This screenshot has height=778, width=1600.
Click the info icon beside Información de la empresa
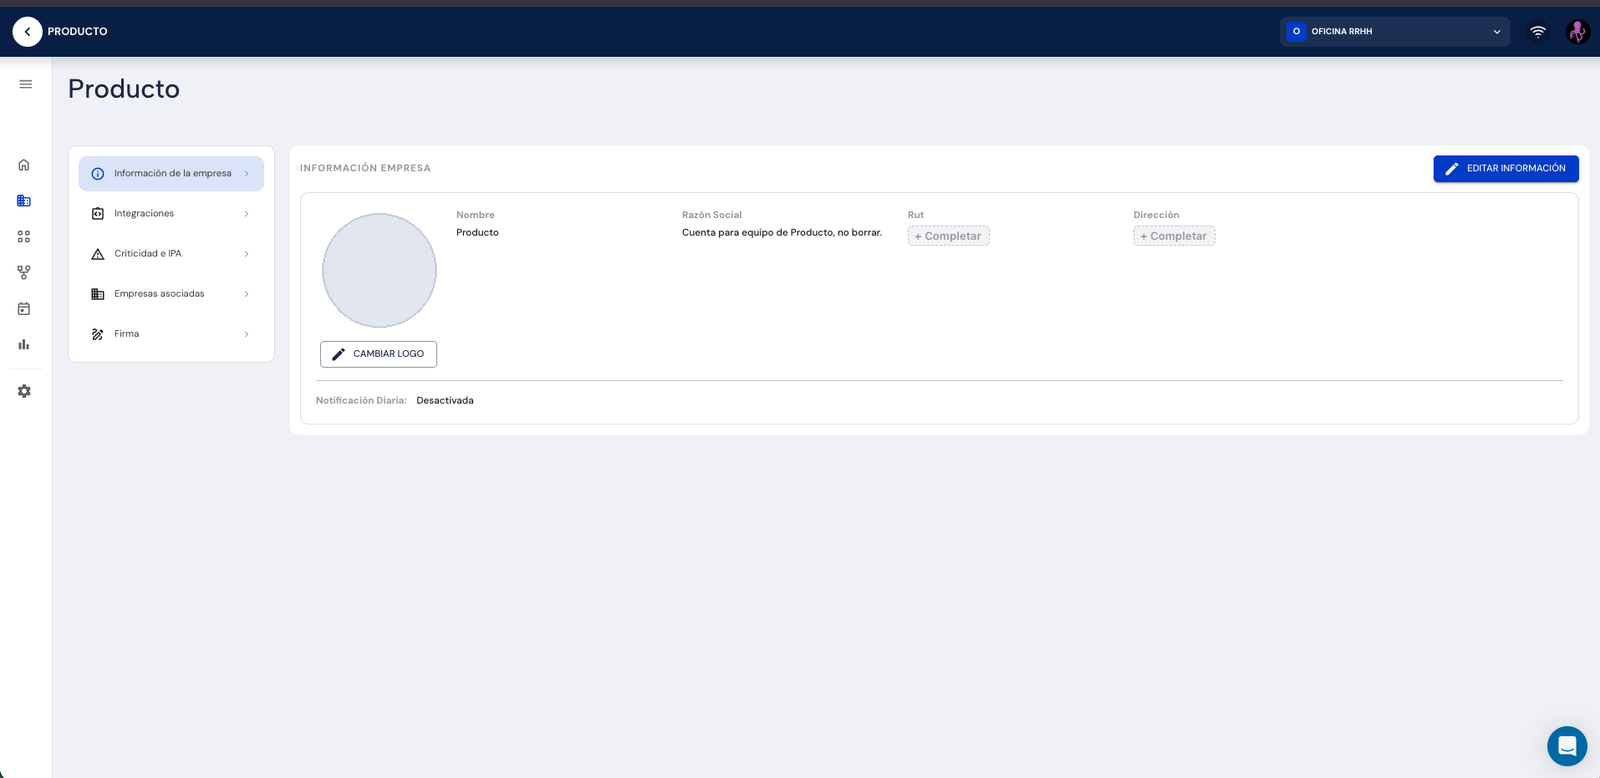click(98, 174)
